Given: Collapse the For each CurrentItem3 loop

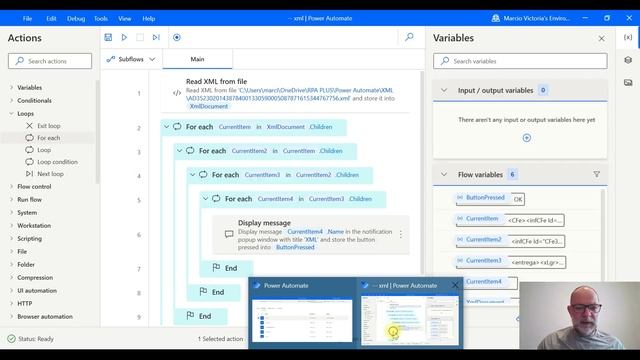Looking at the screenshot, I should 192,175.
